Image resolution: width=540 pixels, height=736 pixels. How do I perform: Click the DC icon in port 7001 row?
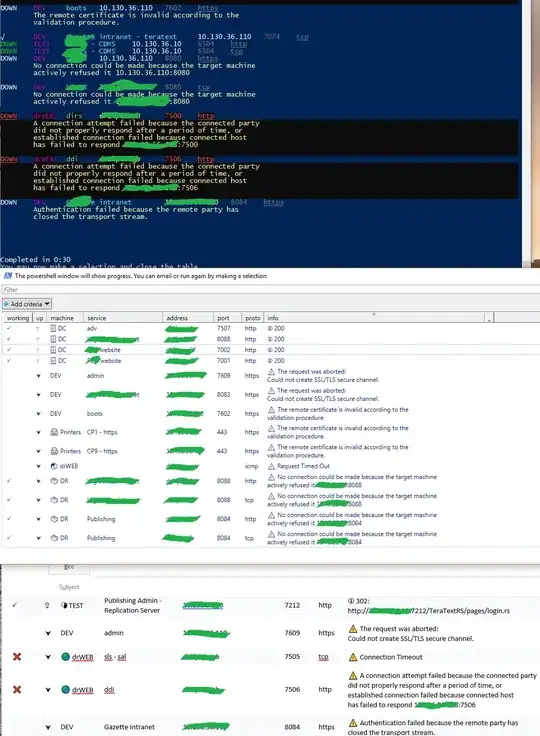[53, 360]
